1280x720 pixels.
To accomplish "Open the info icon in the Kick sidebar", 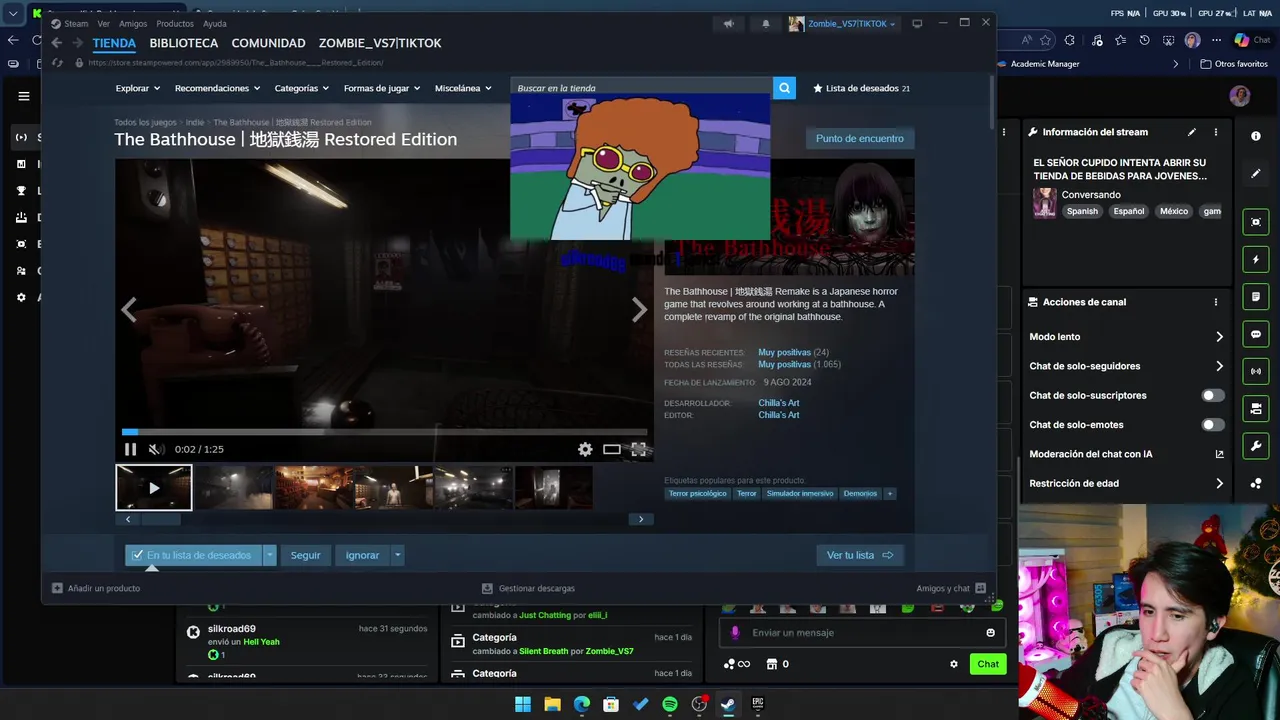I will click(1256, 136).
